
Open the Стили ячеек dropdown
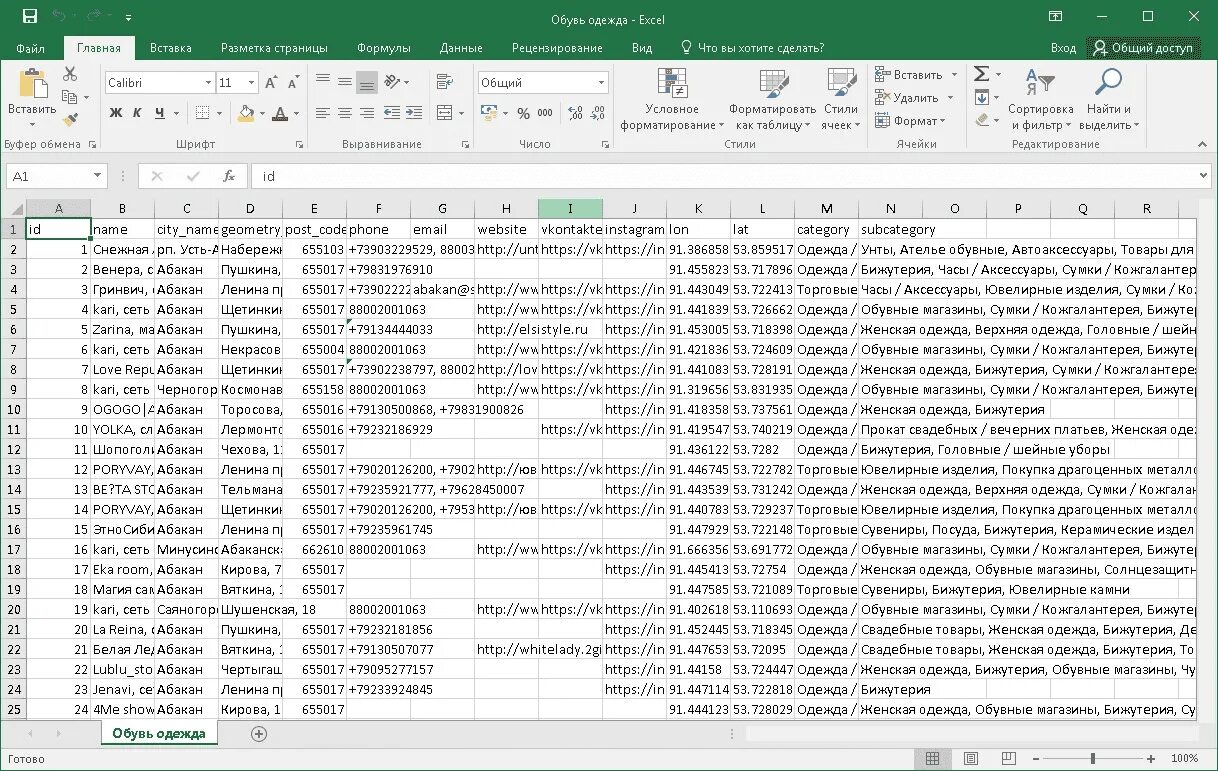coord(840,100)
